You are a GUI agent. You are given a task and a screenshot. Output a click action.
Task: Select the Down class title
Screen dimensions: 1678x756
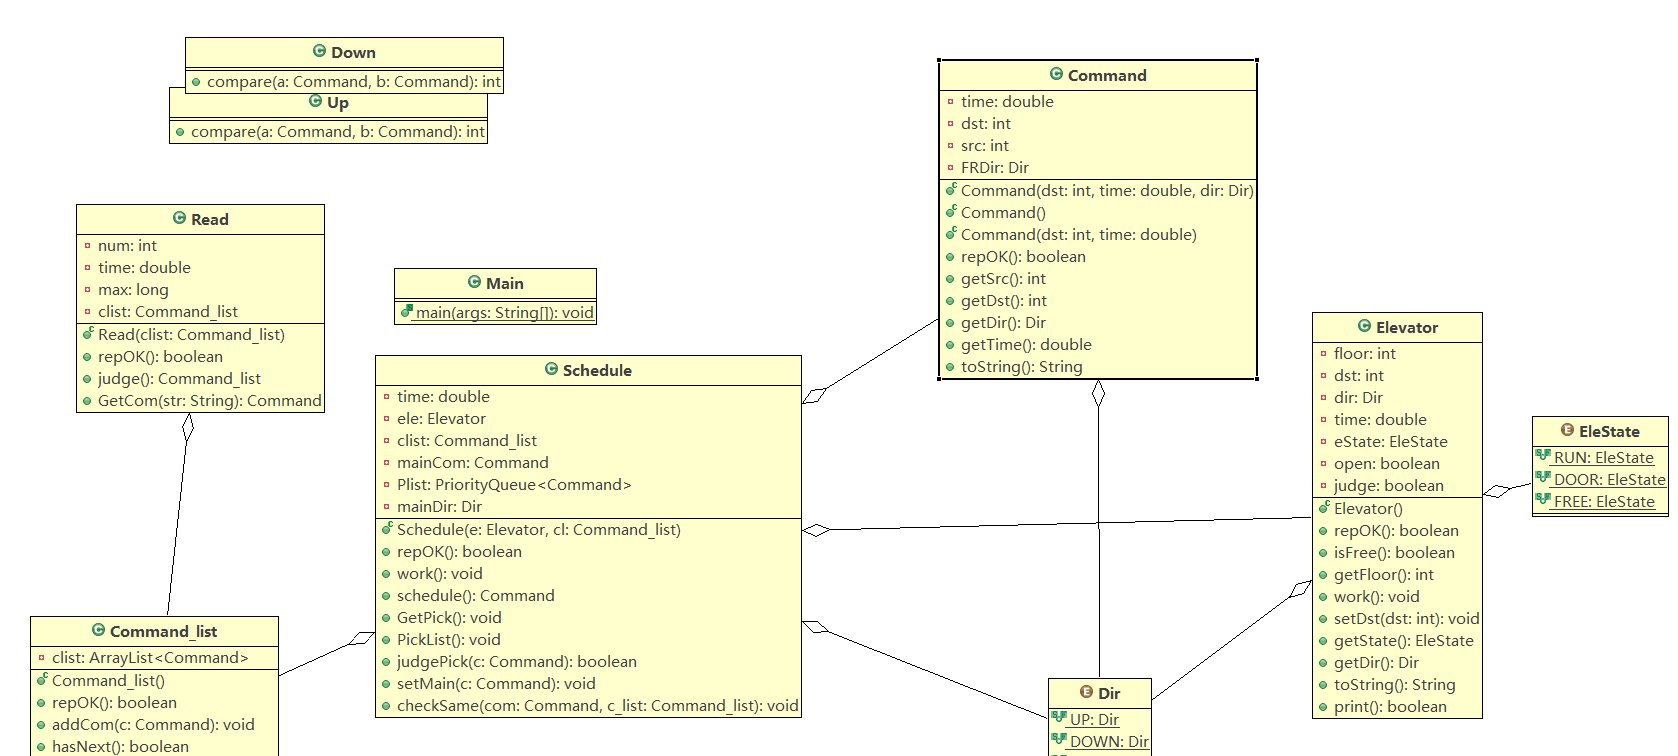click(x=354, y=52)
